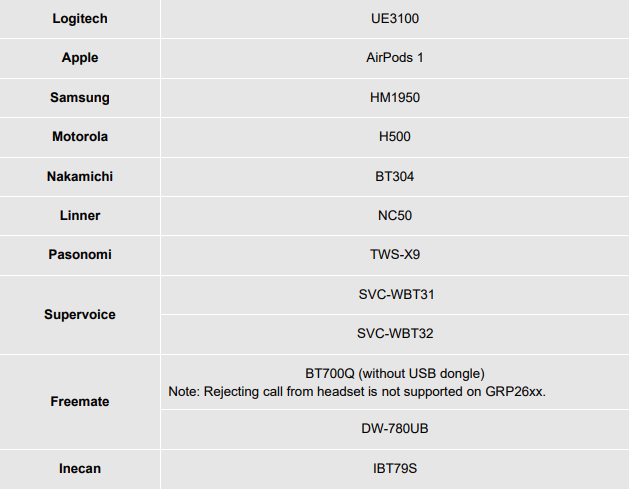This screenshot has width=630, height=489.
Task: Select the TWS-X9 model text
Action: [395, 255]
